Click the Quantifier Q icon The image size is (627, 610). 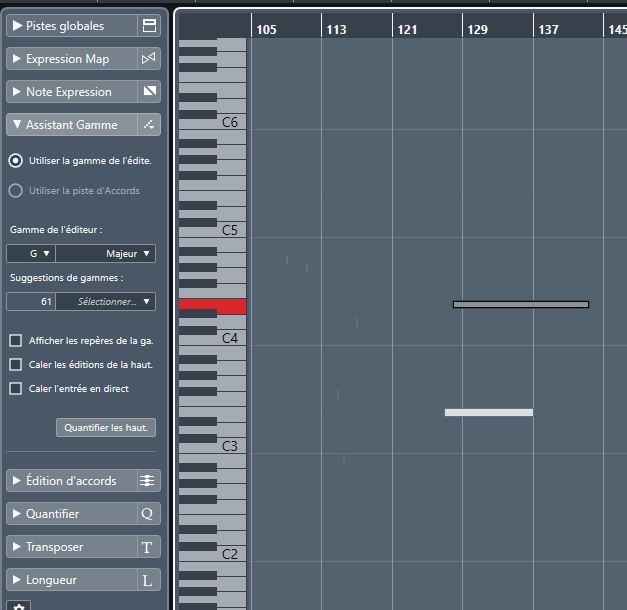147,514
